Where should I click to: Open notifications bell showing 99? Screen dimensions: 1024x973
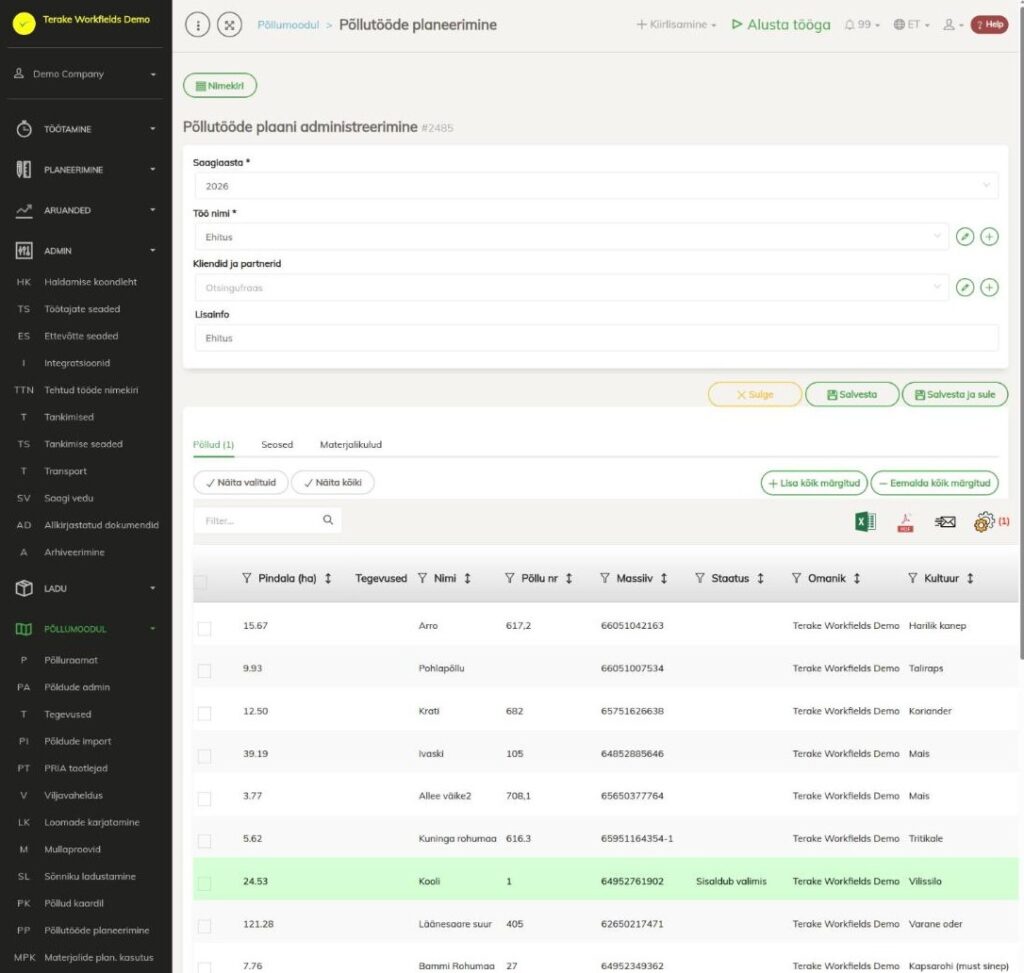[x=862, y=25]
